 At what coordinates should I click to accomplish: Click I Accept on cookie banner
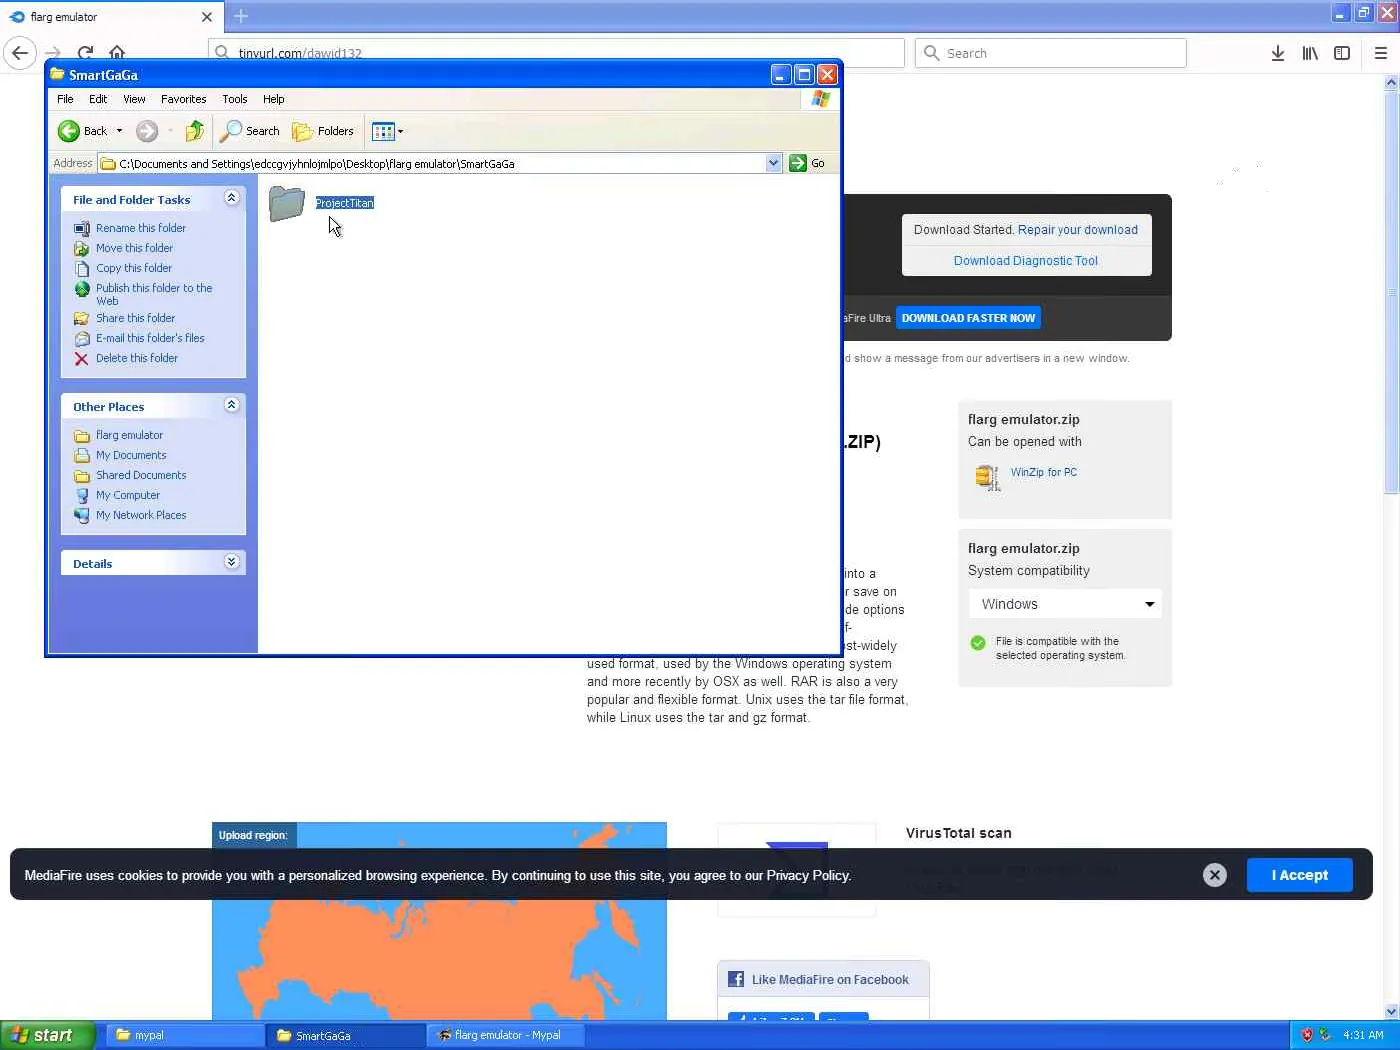pyautogui.click(x=1300, y=875)
